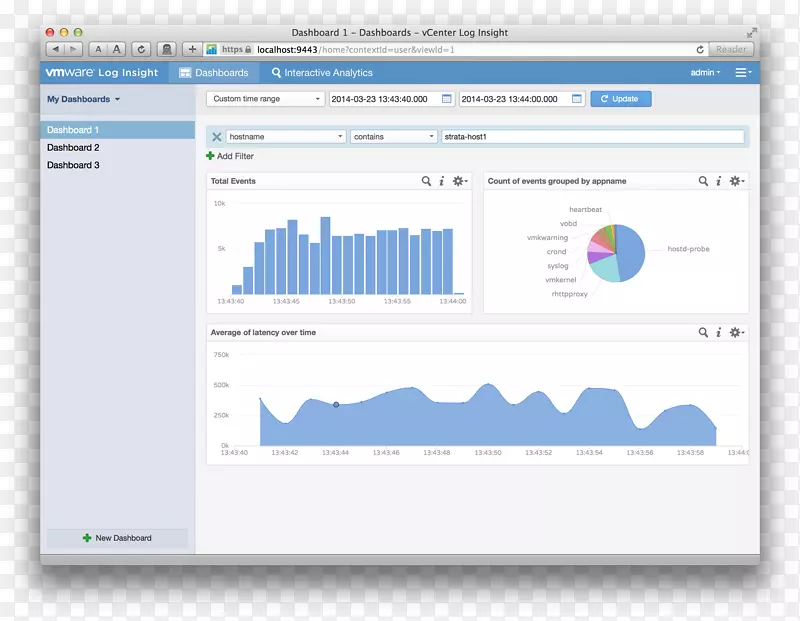The image size is (800, 621).
Task: Click the search icon on Average of latency widget
Action: [703, 332]
